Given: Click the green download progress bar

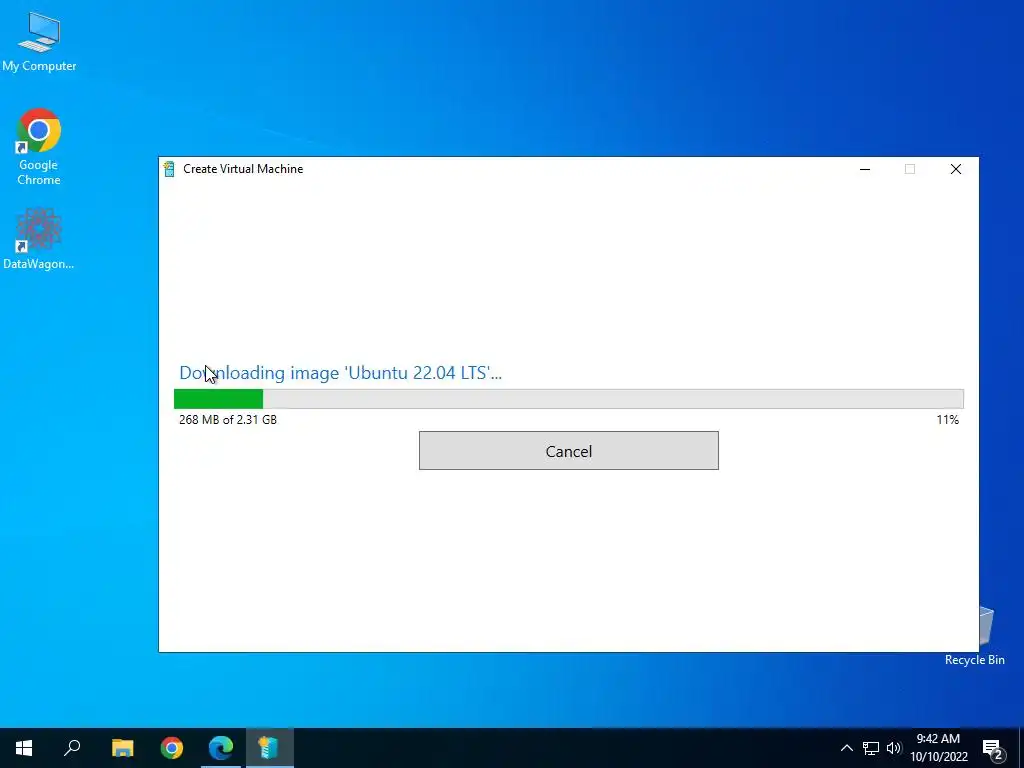Looking at the screenshot, I should [x=568, y=398].
